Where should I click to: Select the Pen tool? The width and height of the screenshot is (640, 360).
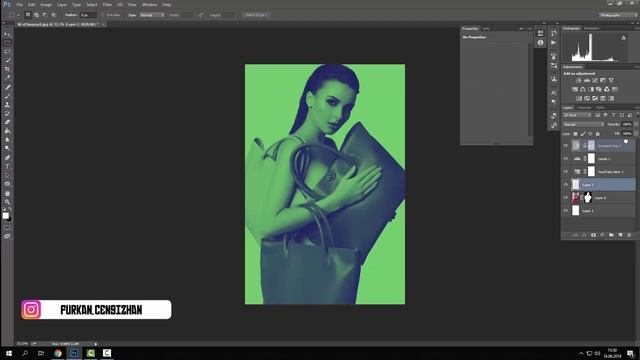tap(7, 158)
